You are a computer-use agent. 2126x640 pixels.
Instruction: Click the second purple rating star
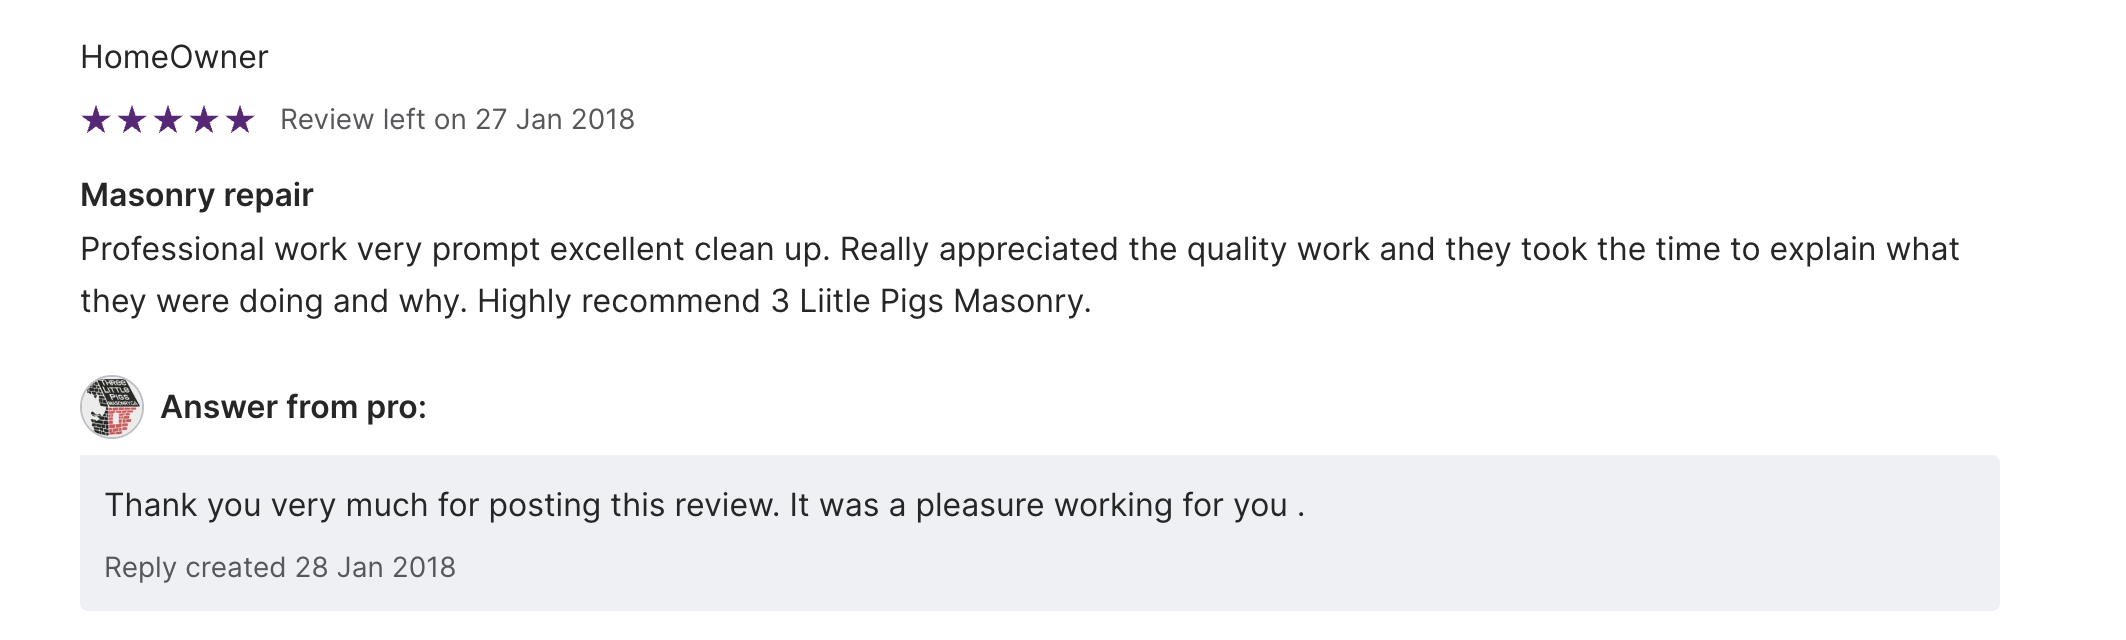pyautogui.click(x=132, y=120)
